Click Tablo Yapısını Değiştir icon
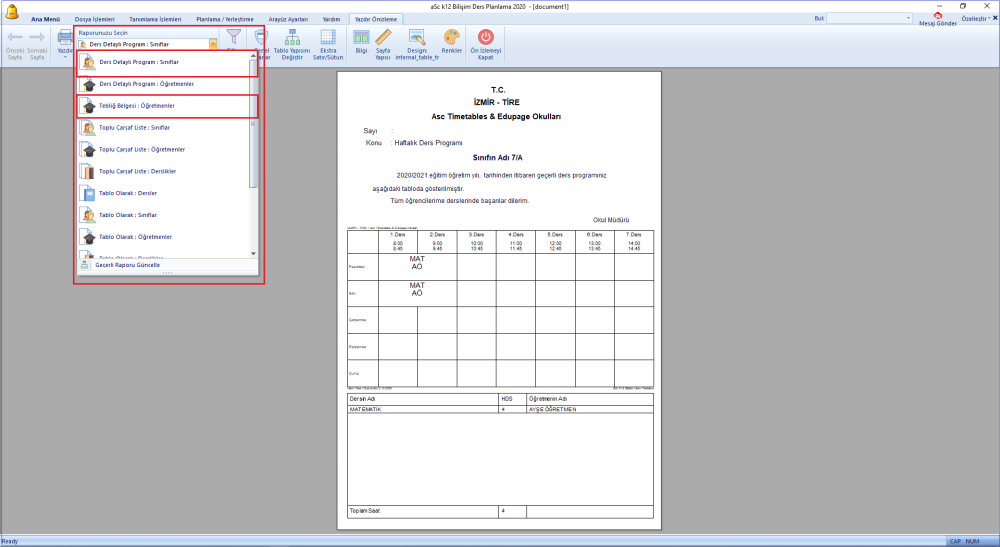 (292, 37)
